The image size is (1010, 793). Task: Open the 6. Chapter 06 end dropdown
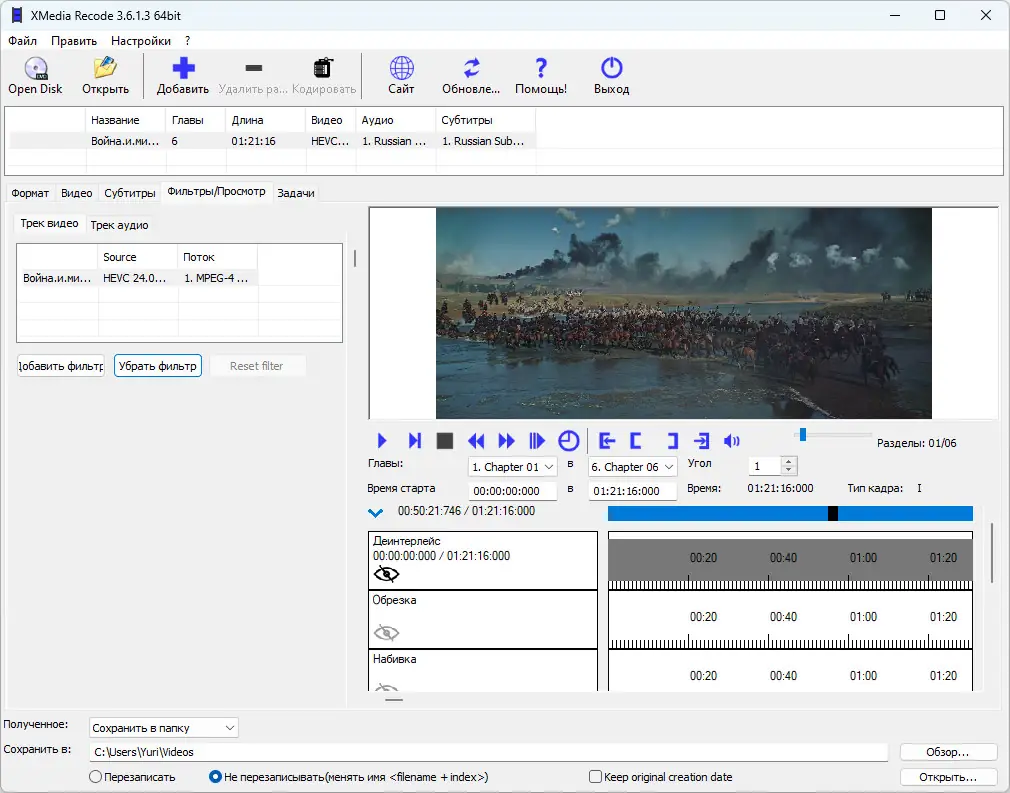point(633,467)
